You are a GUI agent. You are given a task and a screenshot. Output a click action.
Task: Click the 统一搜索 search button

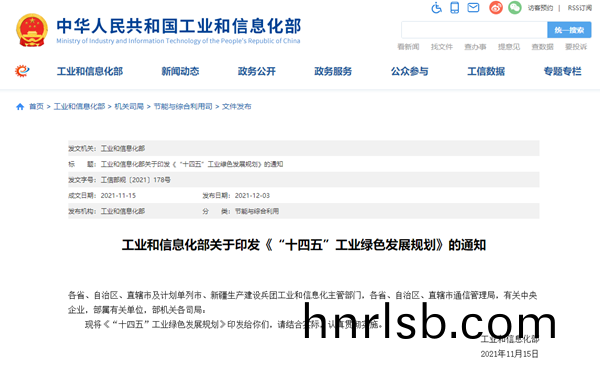pos(569,30)
